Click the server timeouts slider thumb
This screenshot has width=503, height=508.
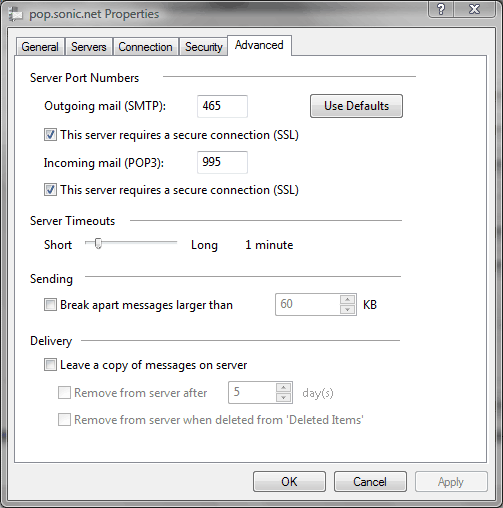coord(98,243)
